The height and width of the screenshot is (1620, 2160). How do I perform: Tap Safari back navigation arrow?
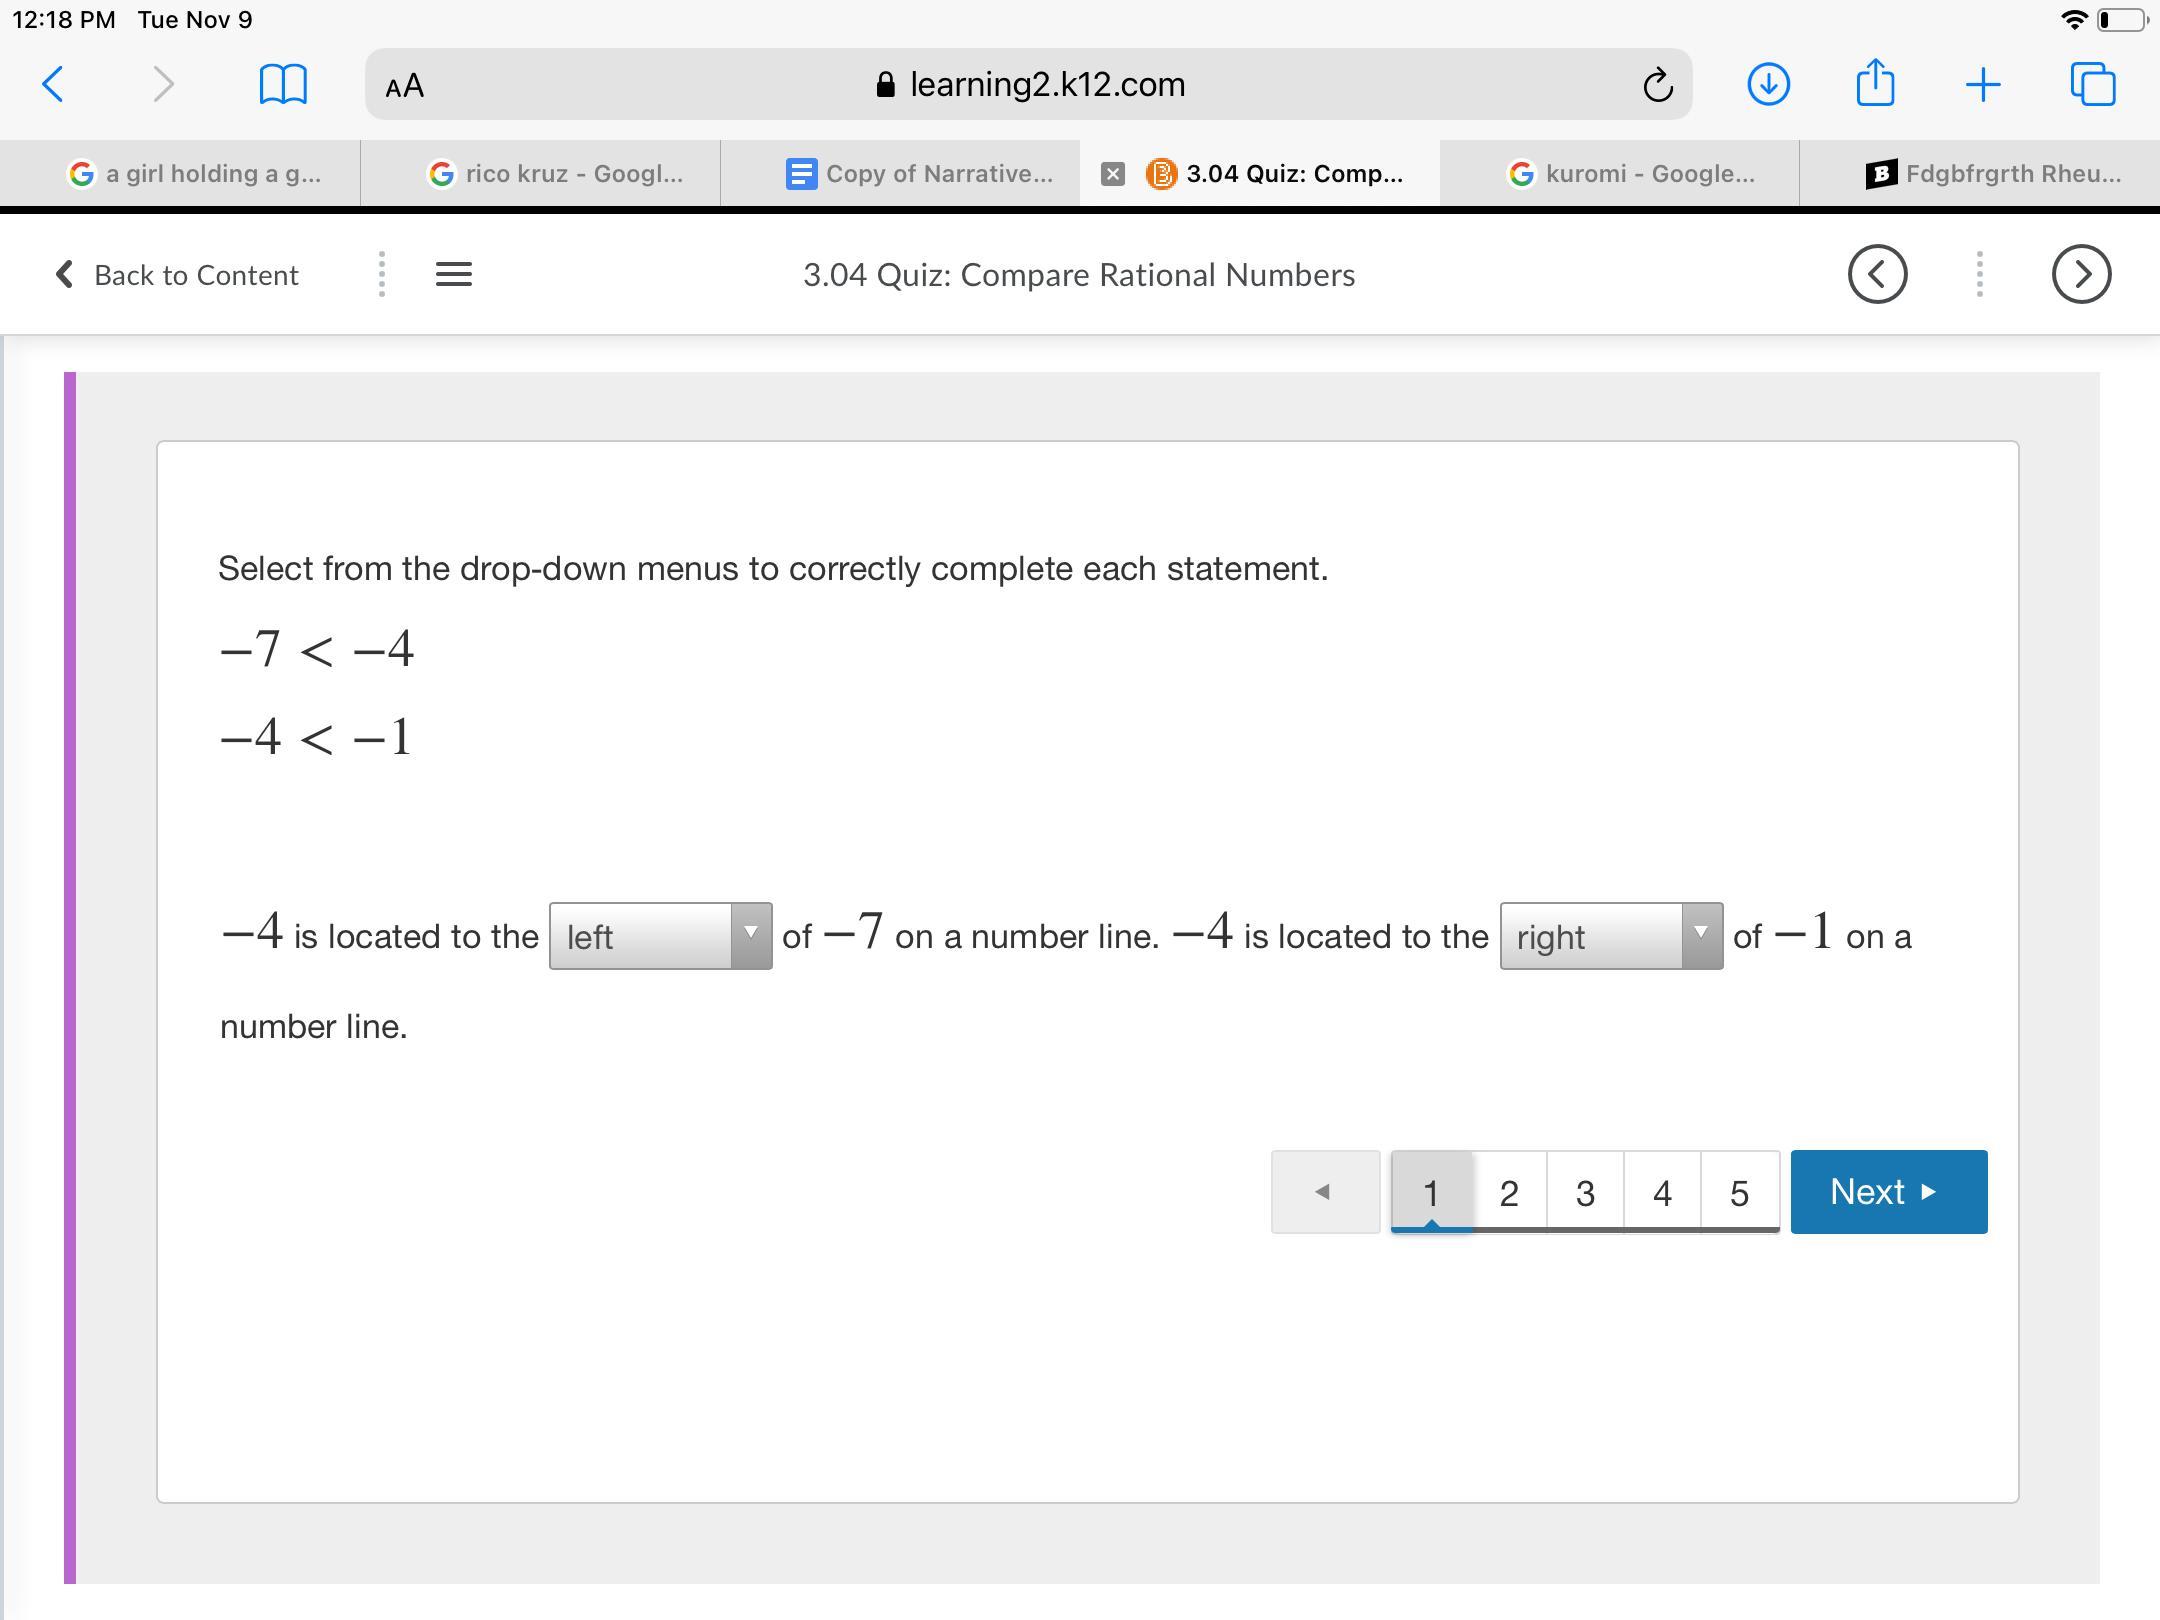pos(54,85)
